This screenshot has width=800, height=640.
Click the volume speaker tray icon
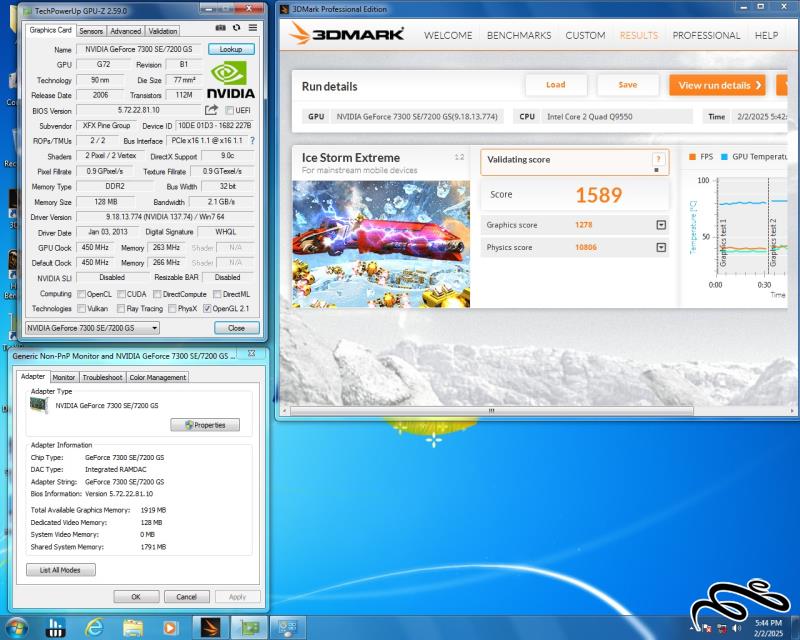[x=737, y=628]
